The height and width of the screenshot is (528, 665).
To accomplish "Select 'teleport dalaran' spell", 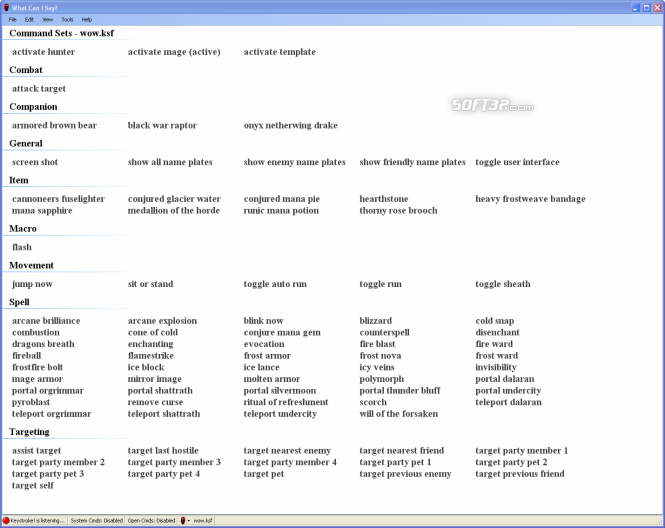I will point(508,402).
